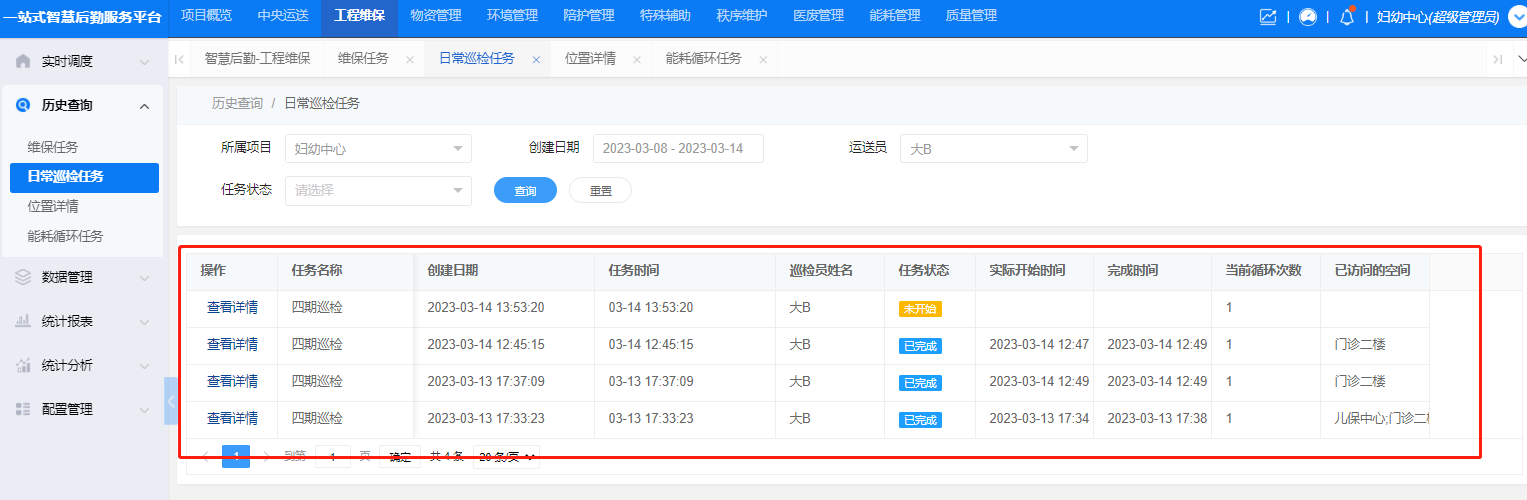Open the 项目概览 top menu
1527x500 pixels.
click(x=206, y=16)
